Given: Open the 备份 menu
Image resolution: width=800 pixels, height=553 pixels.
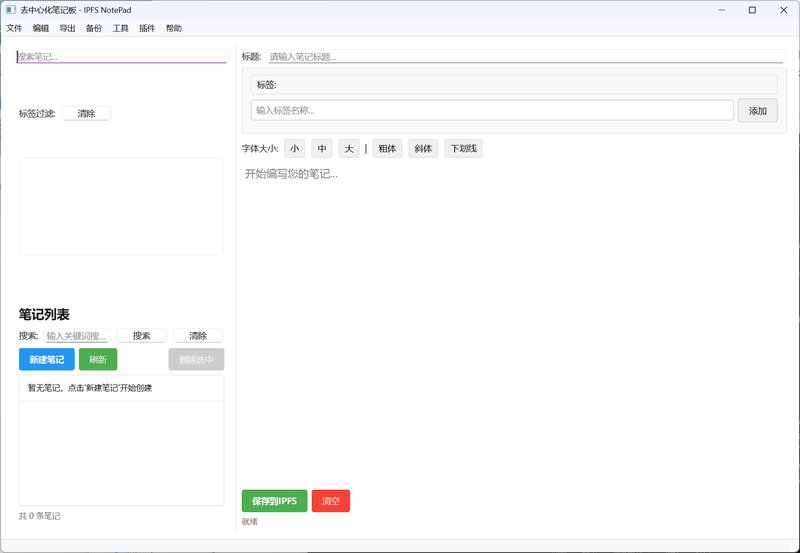Looking at the screenshot, I should 94,28.
